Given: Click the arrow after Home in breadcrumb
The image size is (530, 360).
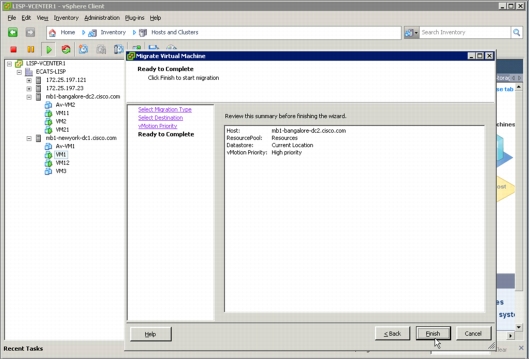Looking at the screenshot, I should 83,32.
